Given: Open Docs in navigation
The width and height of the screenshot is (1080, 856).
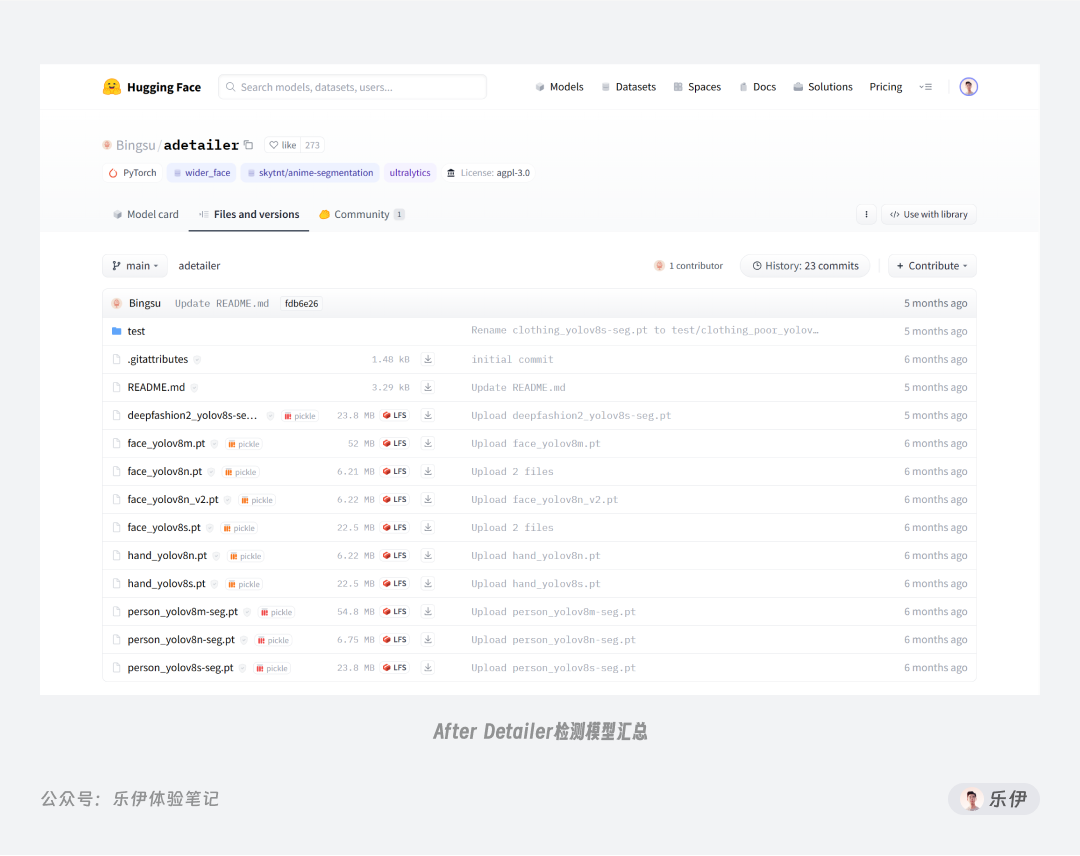Looking at the screenshot, I should pyautogui.click(x=758, y=87).
